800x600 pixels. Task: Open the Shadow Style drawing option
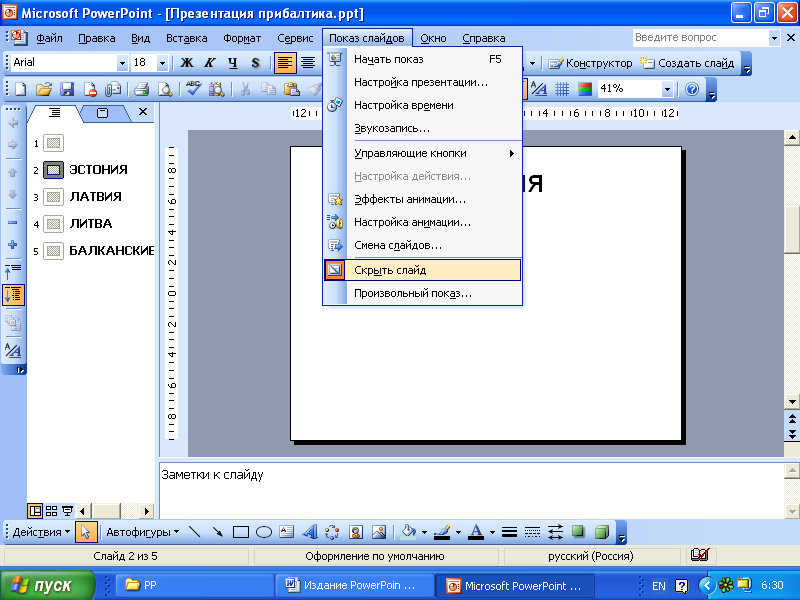coord(578,532)
